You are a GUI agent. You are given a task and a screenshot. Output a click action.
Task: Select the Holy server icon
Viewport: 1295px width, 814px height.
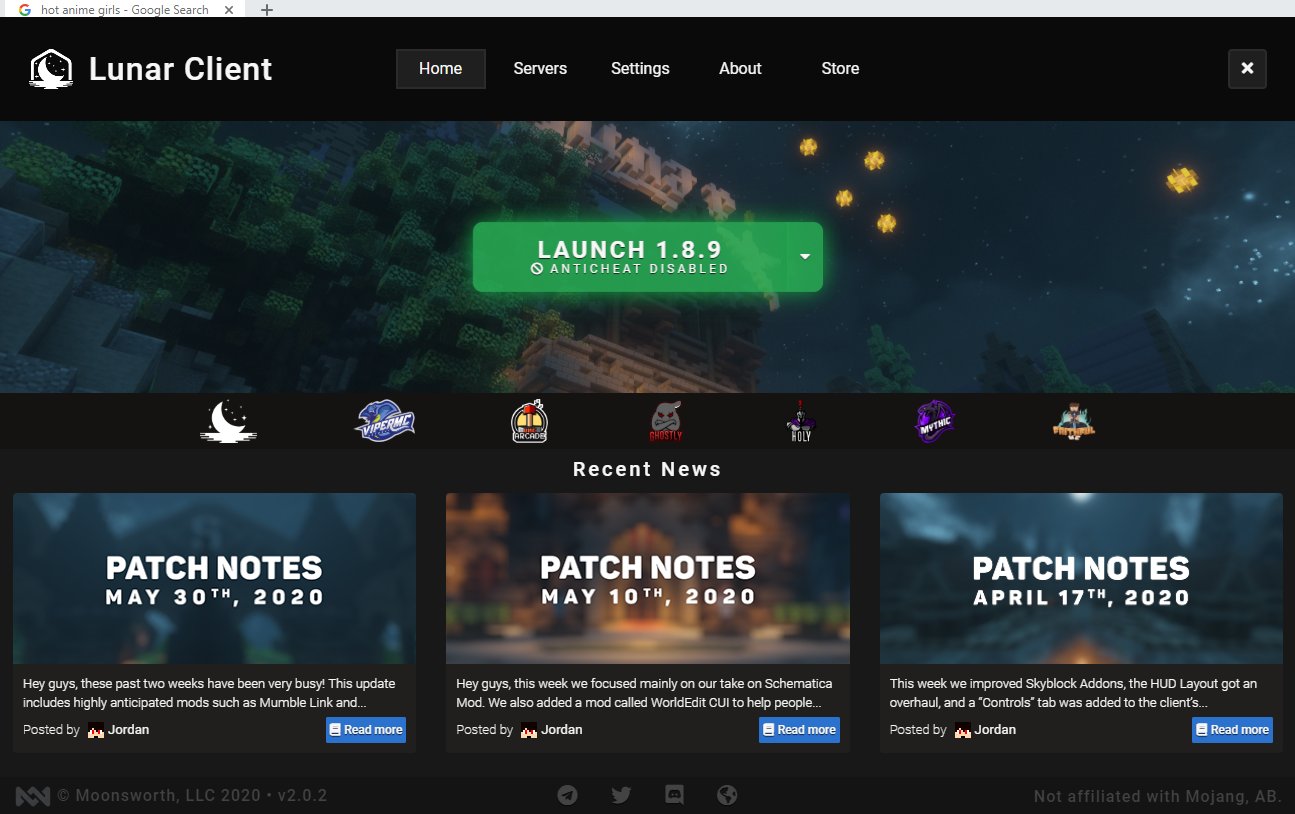tap(800, 420)
